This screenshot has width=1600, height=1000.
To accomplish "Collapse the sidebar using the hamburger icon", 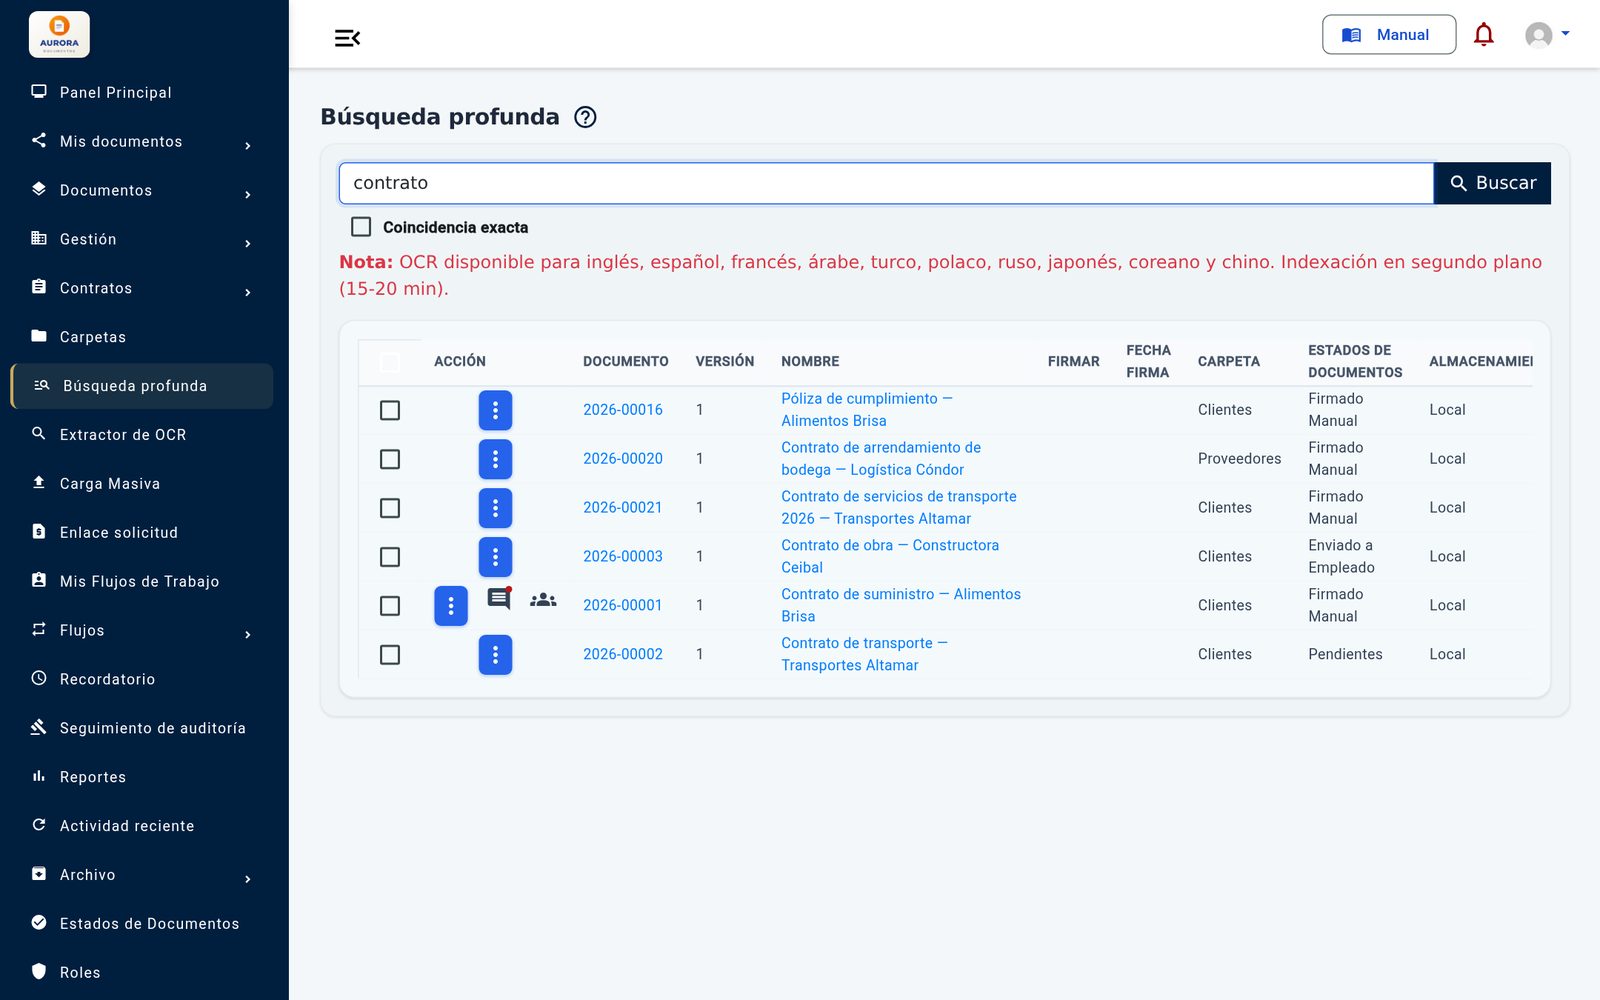I will [x=347, y=38].
